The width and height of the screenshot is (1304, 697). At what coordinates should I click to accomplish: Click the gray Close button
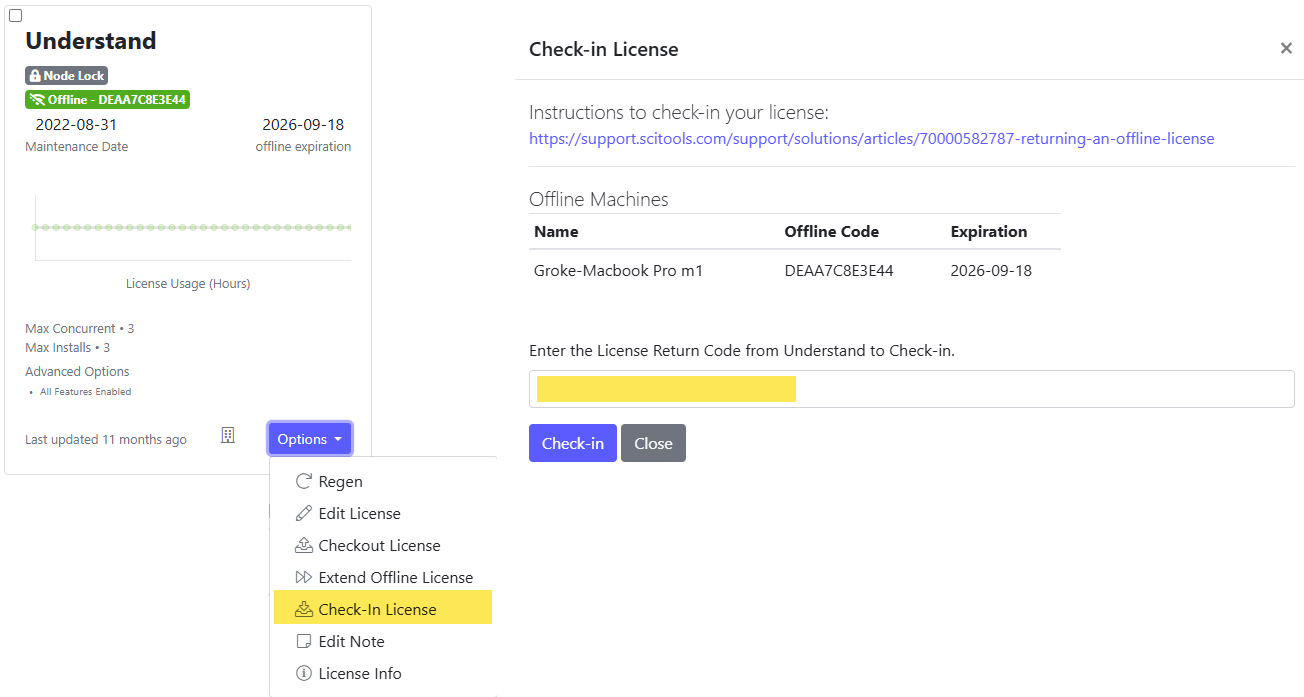point(653,443)
